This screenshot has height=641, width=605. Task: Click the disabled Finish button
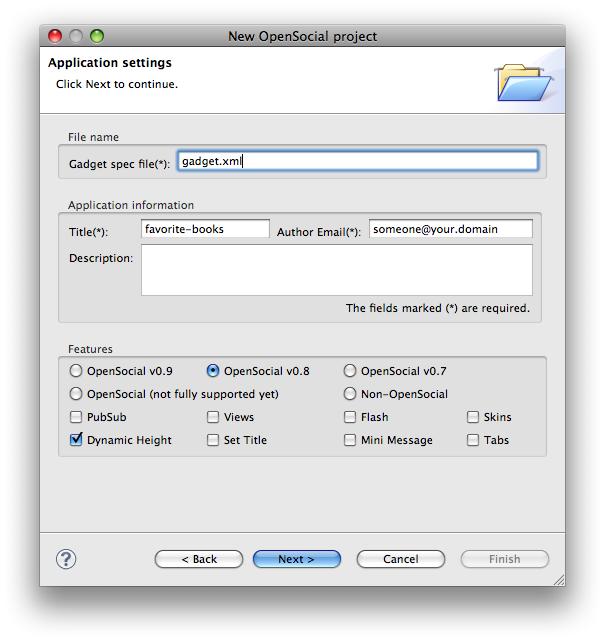505,559
